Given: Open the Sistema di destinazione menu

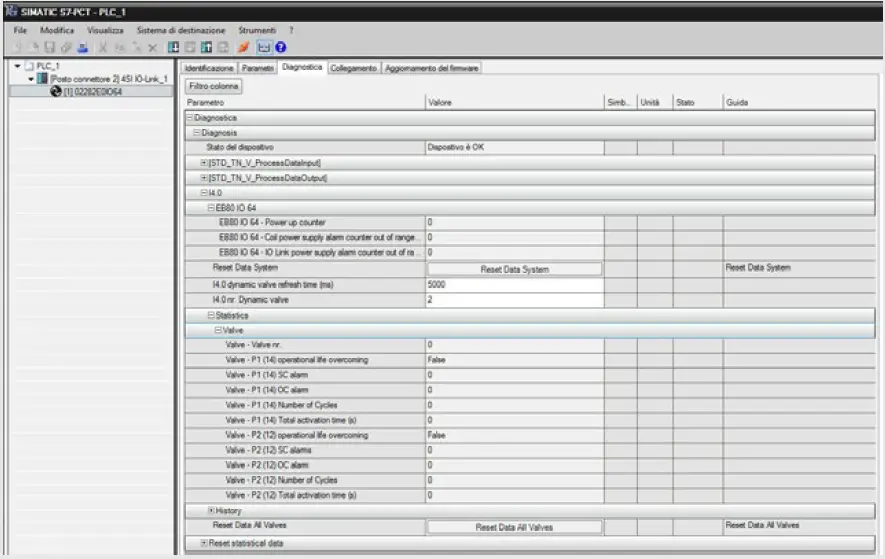Looking at the screenshot, I should pyautogui.click(x=181, y=30).
